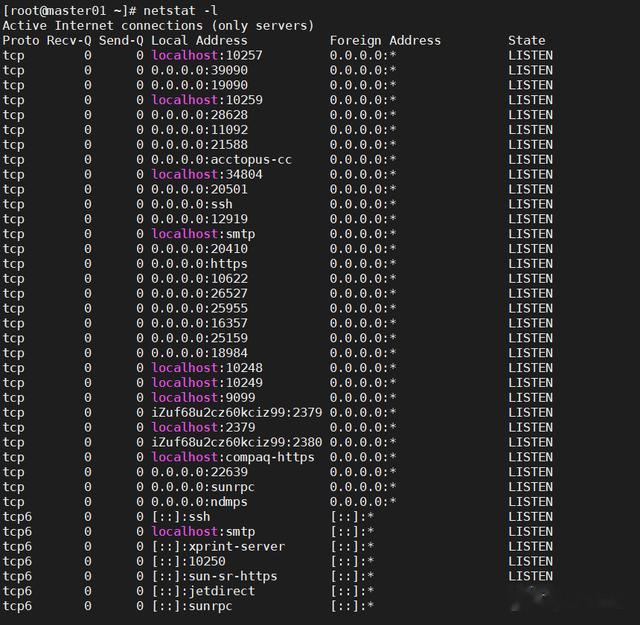640x625 pixels.
Task: Select the '[::]:sunrpc' tcp6 address
Action: (x=192, y=607)
